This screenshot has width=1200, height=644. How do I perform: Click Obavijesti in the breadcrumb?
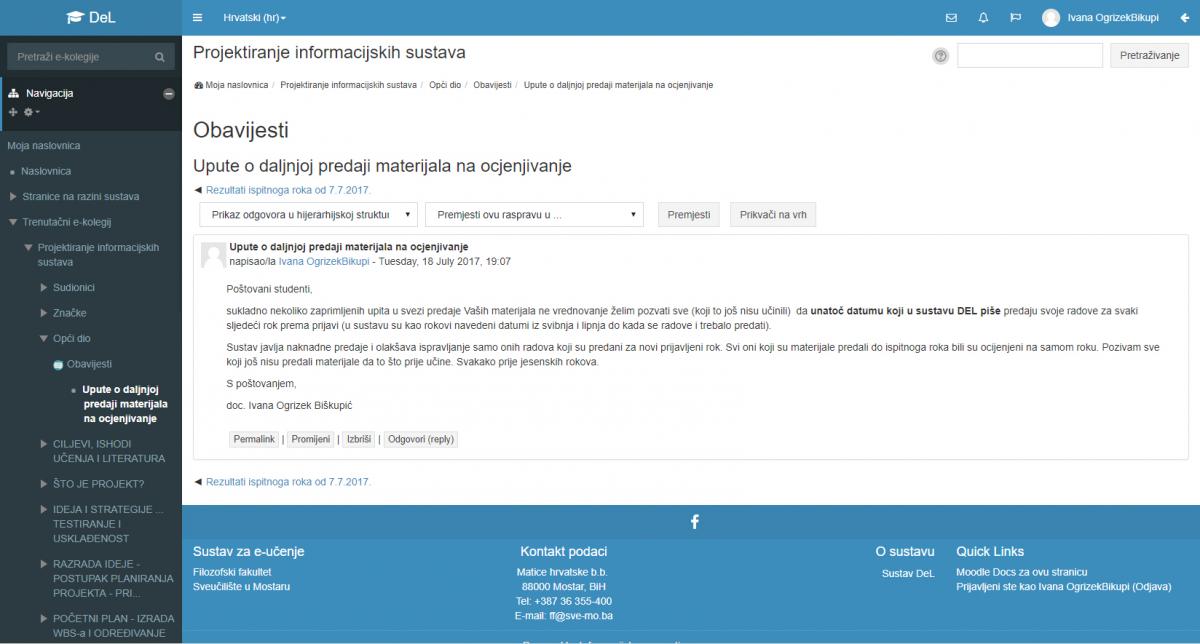pyautogui.click(x=492, y=85)
